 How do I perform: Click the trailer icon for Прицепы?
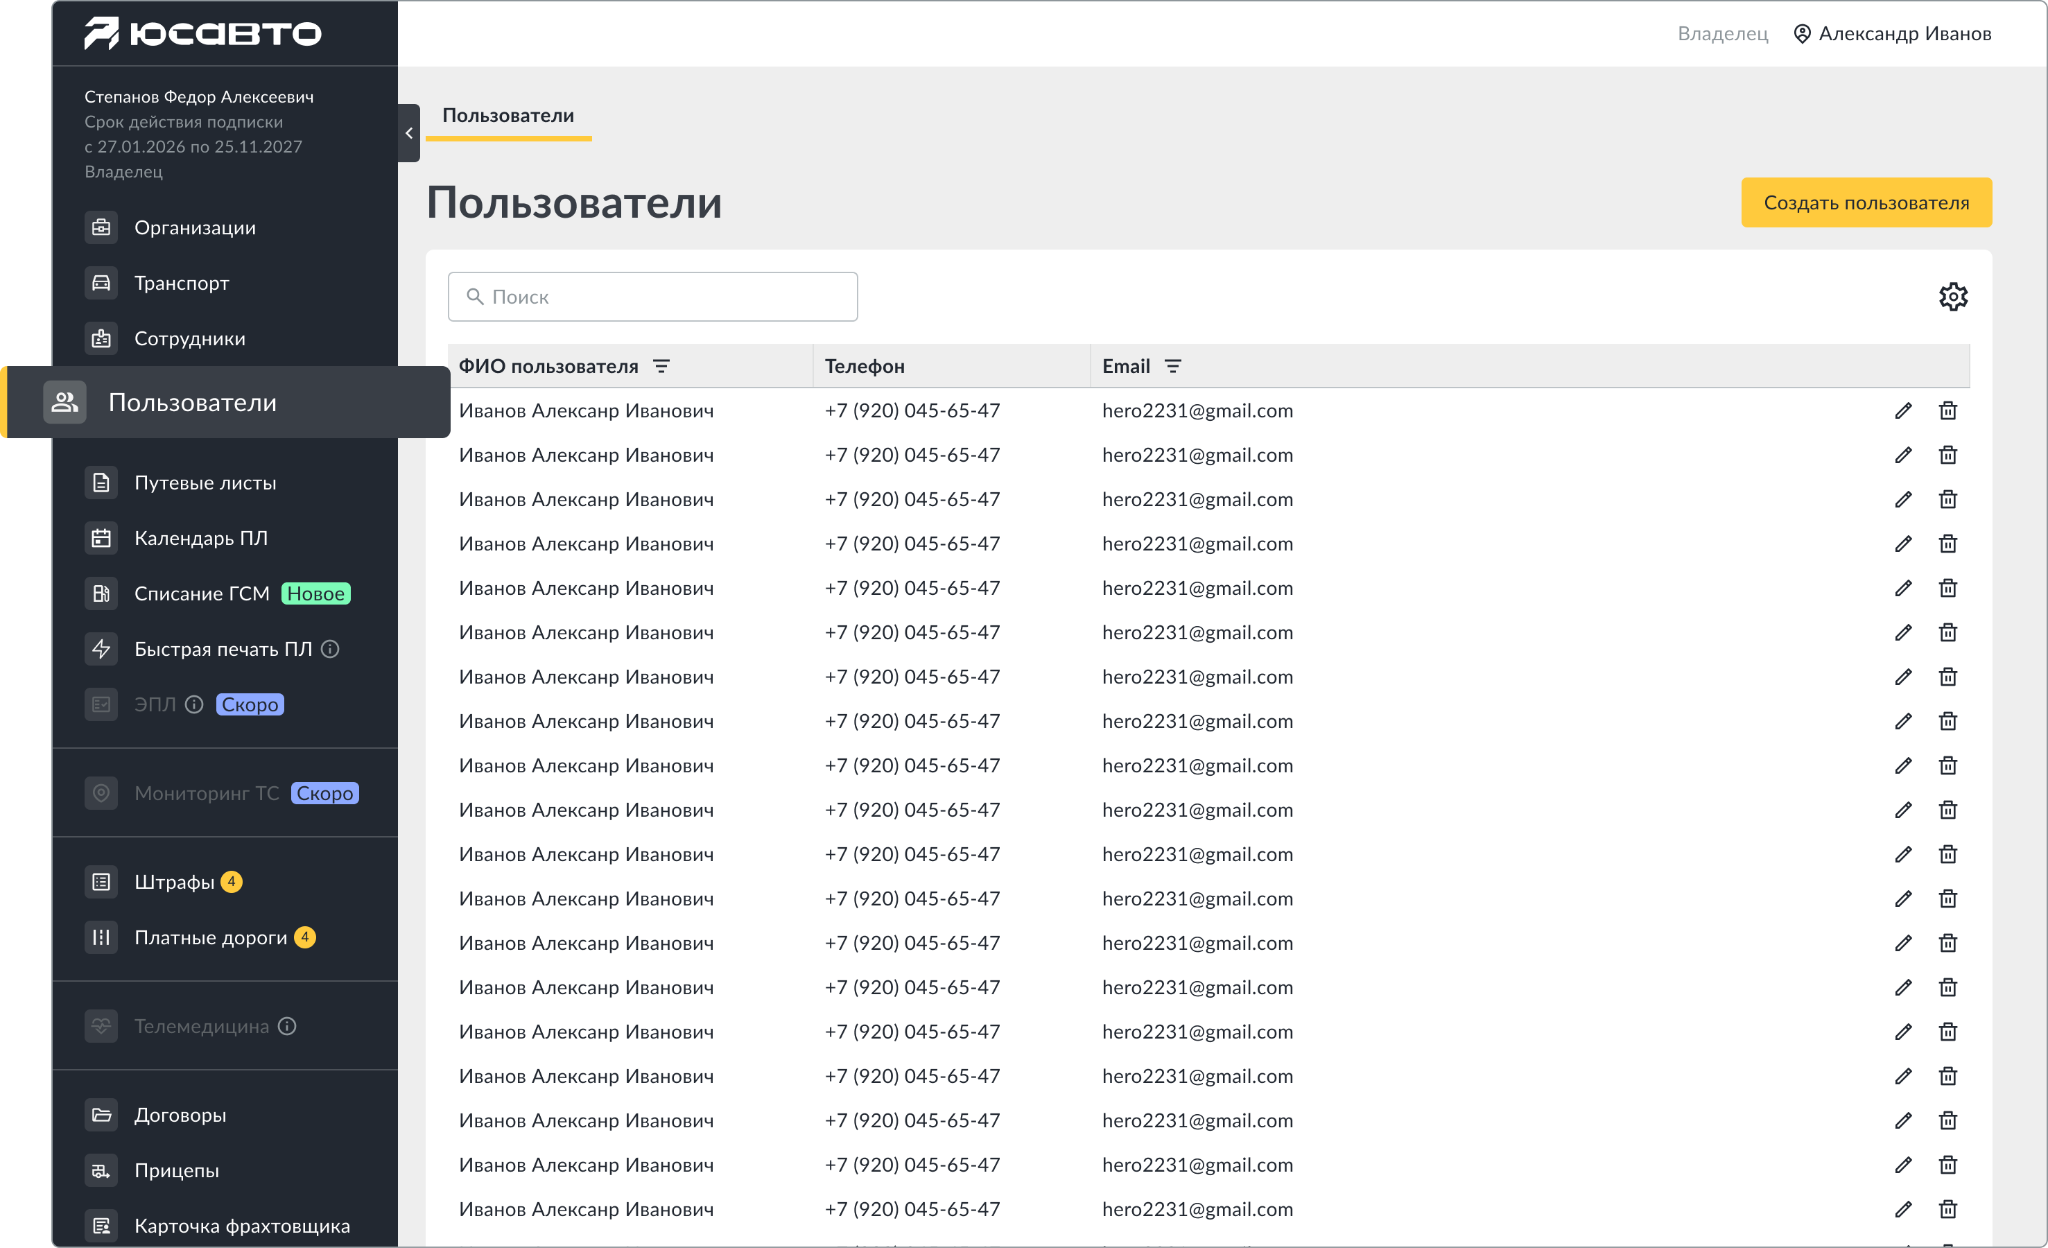[101, 1170]
